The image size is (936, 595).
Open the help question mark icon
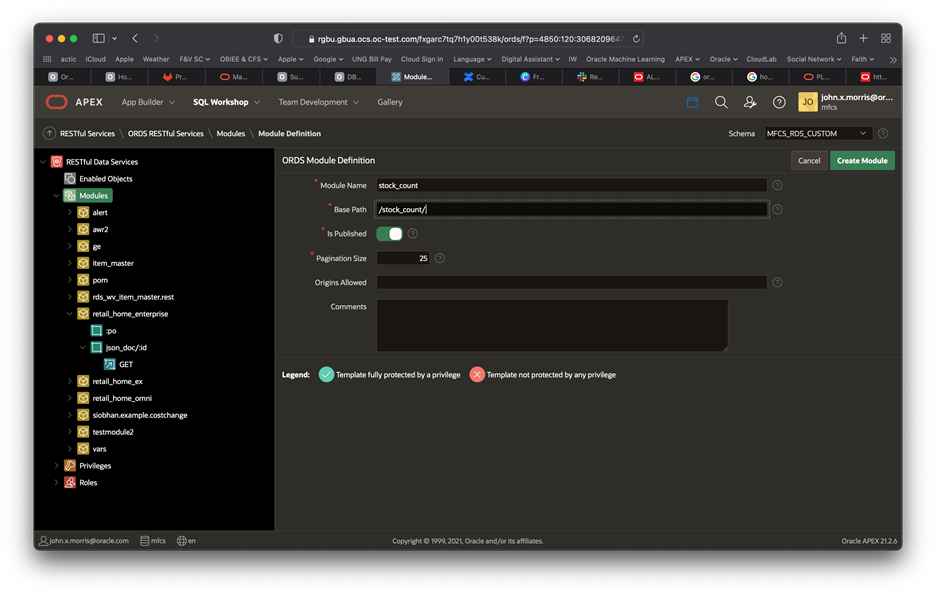pos(779,101)
